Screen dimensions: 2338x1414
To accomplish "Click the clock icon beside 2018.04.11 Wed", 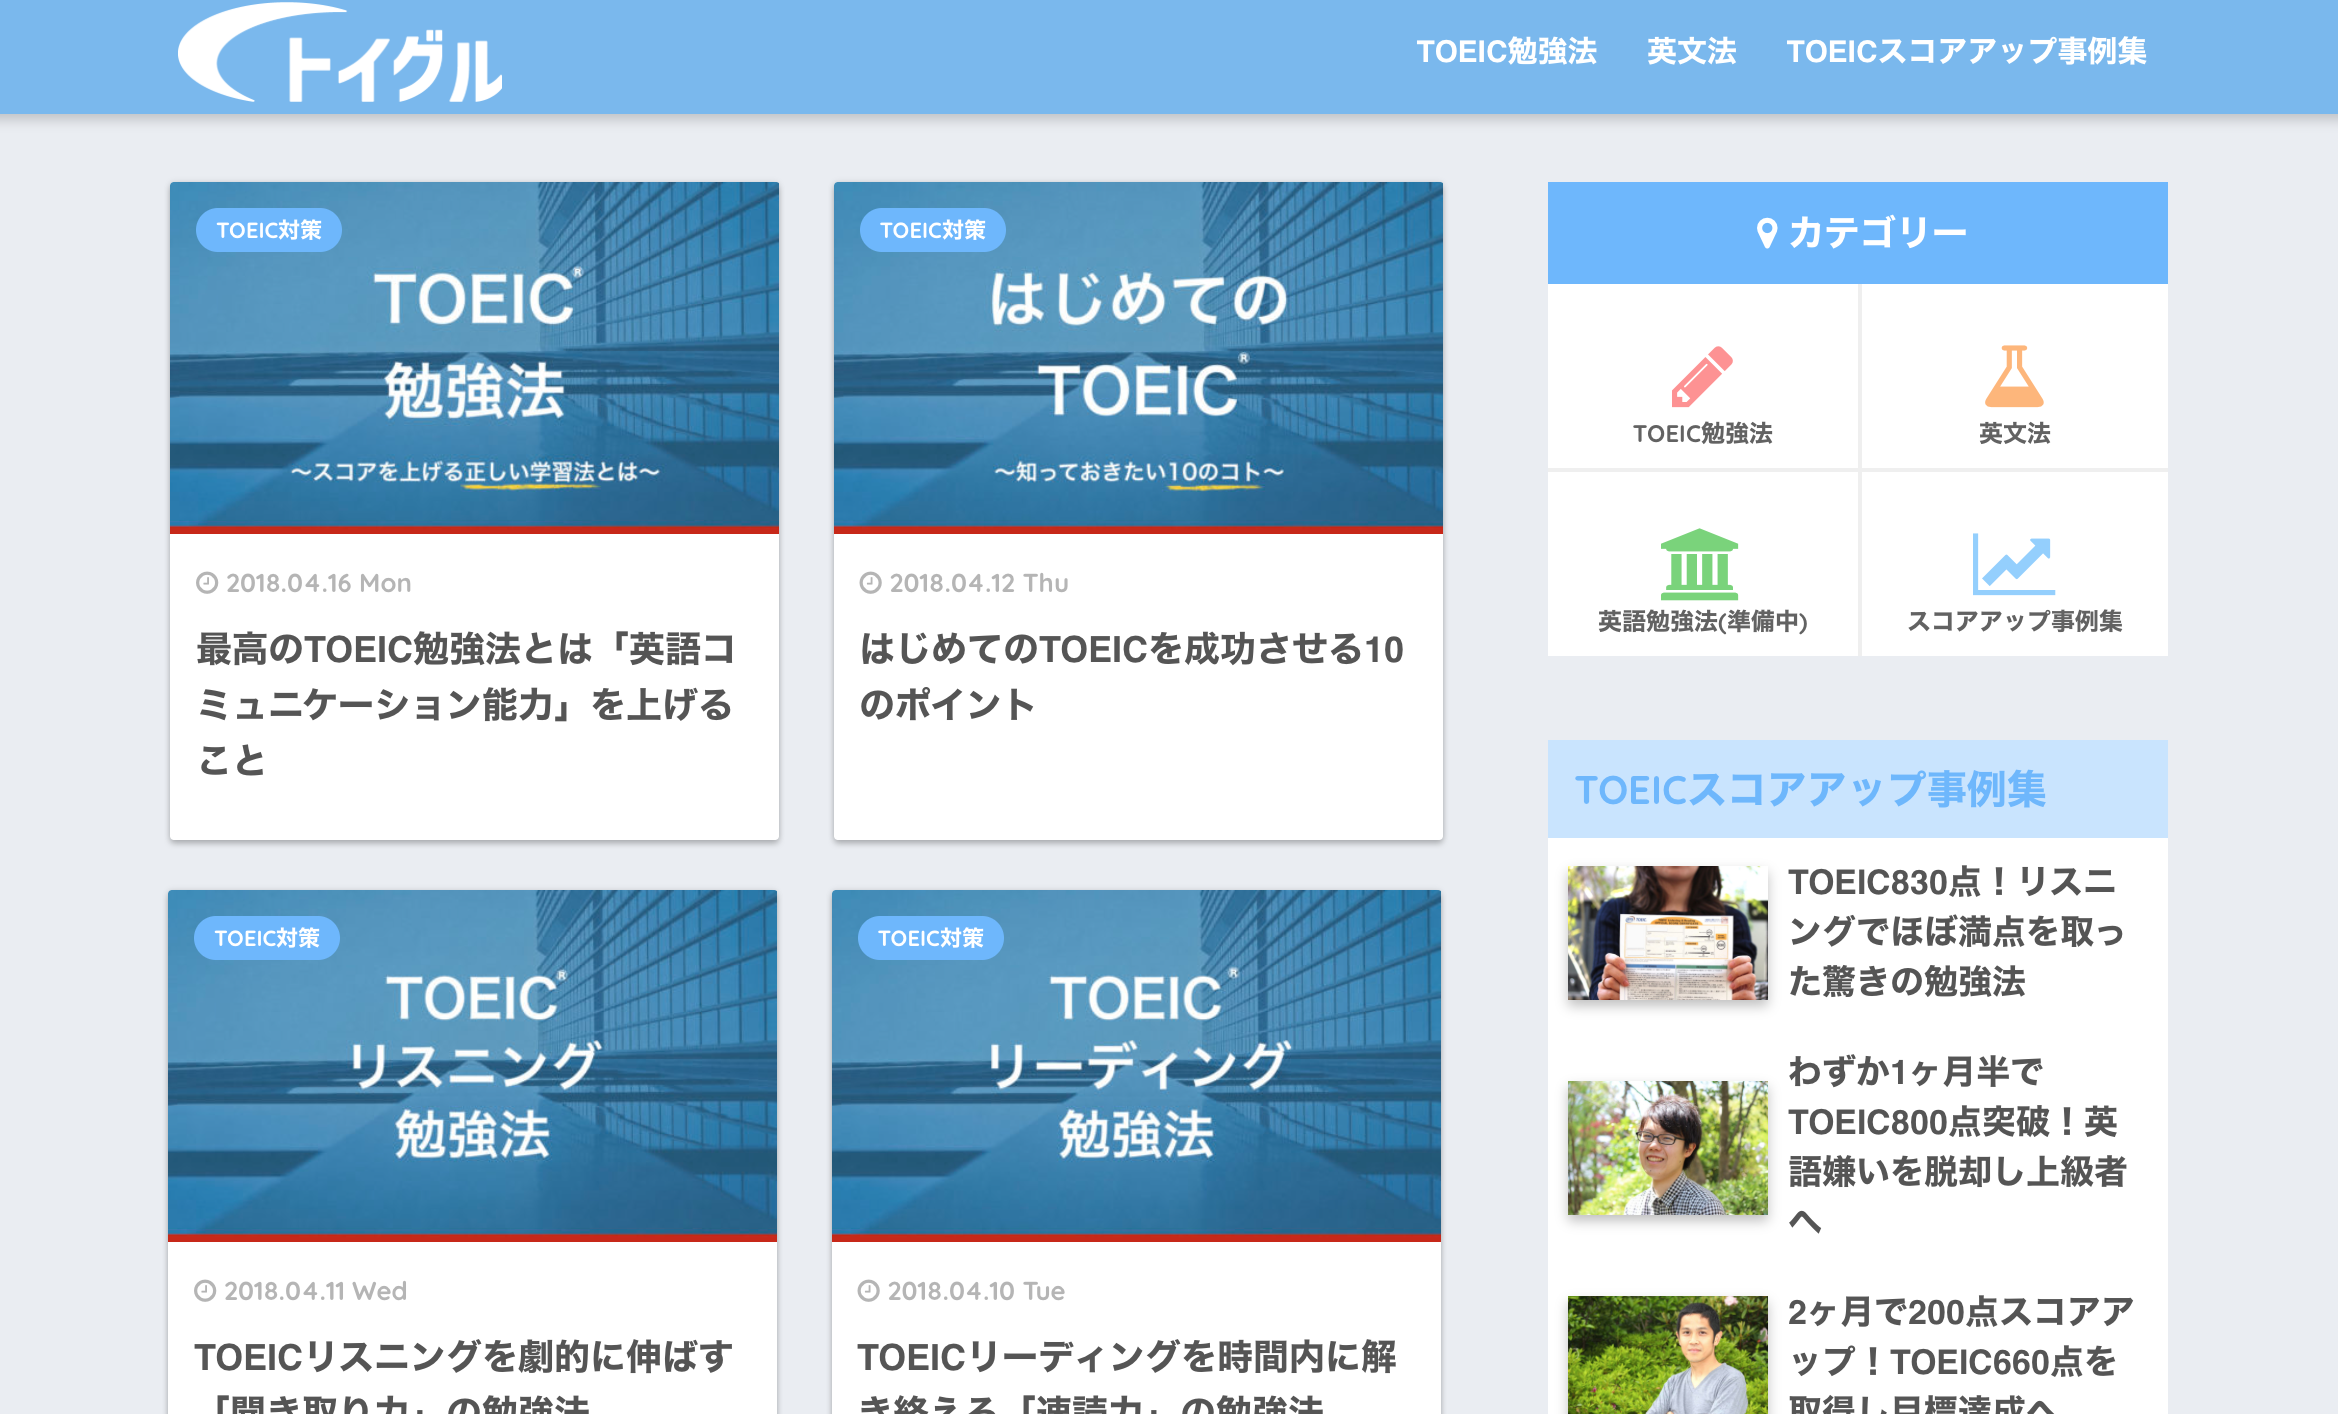I will coord(205,1291).
